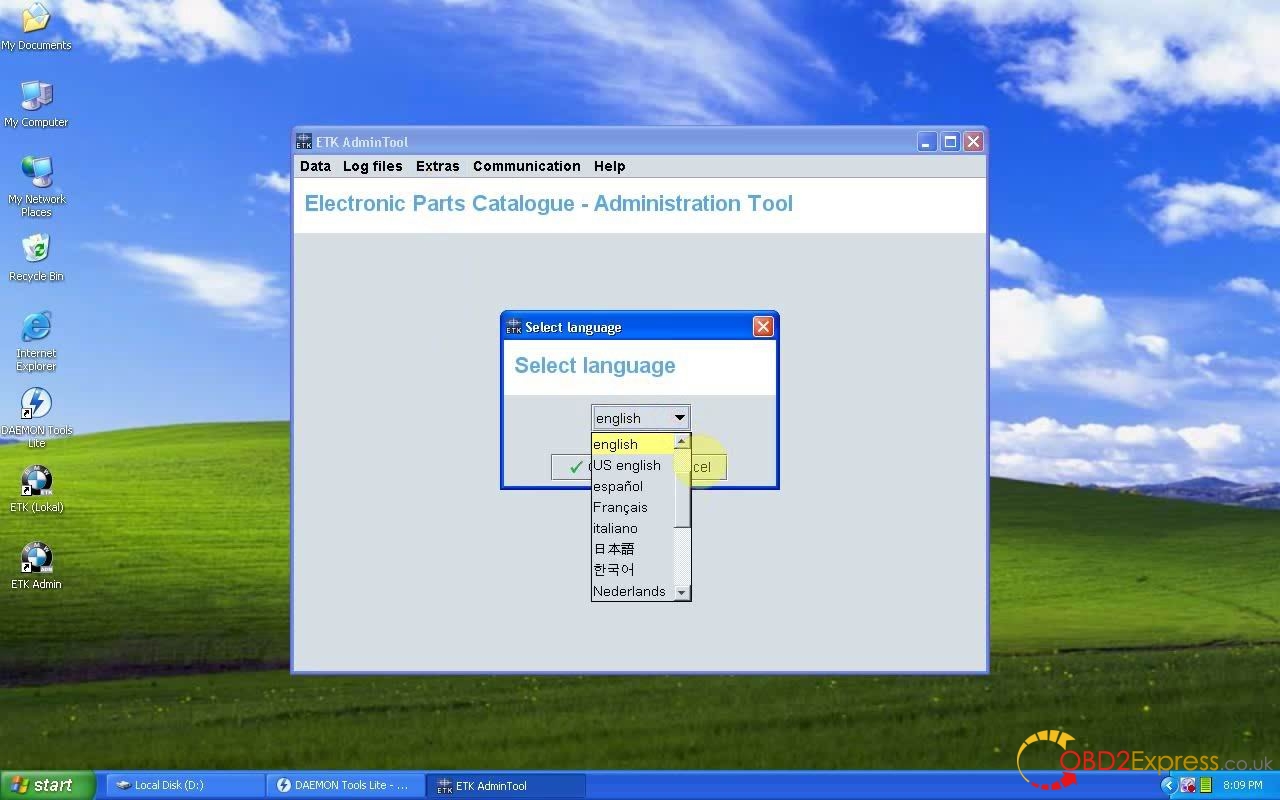Select US english from language list
1280x800 pixels.
point(627,465)
